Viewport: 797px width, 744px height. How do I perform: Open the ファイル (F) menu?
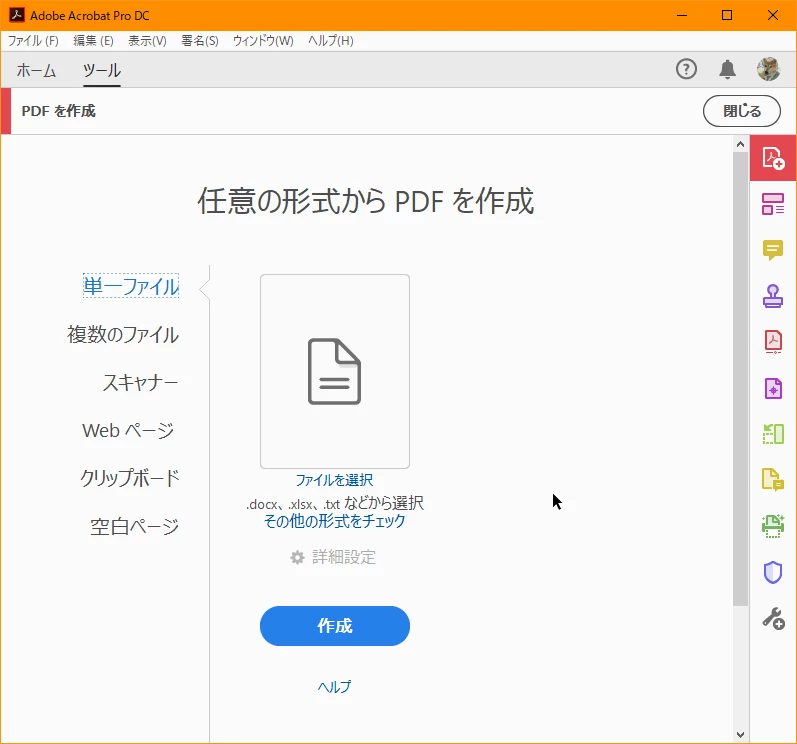(x=33, y=41)
